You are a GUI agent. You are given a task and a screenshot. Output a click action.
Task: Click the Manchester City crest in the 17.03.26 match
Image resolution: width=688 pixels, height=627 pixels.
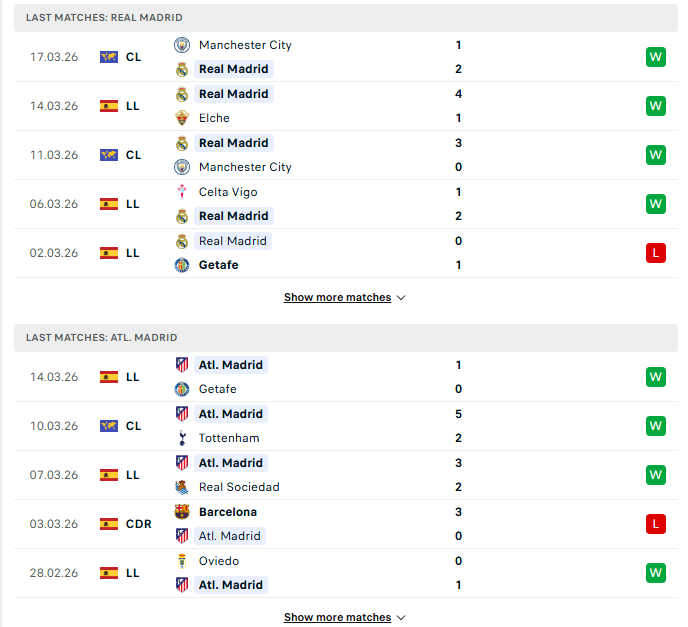(x=182, y=45)
